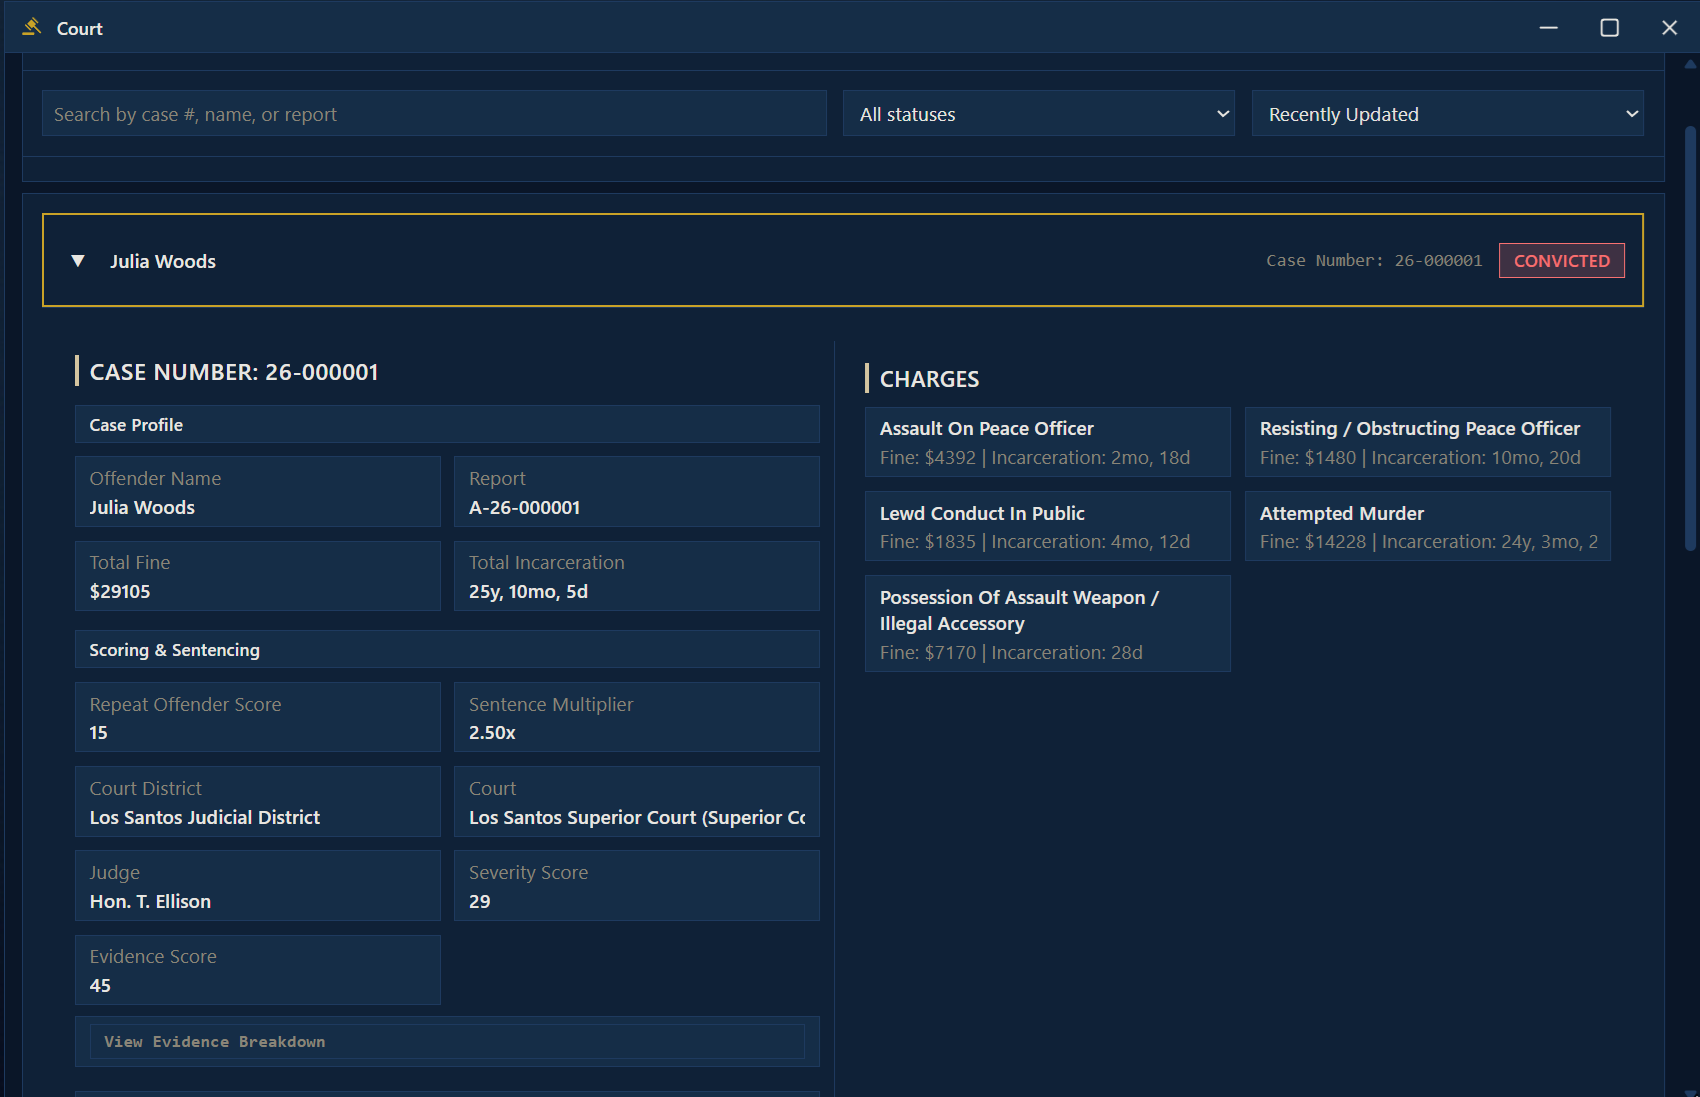
Task: Minimize the Court window
Action: (x=1549, y=28)
